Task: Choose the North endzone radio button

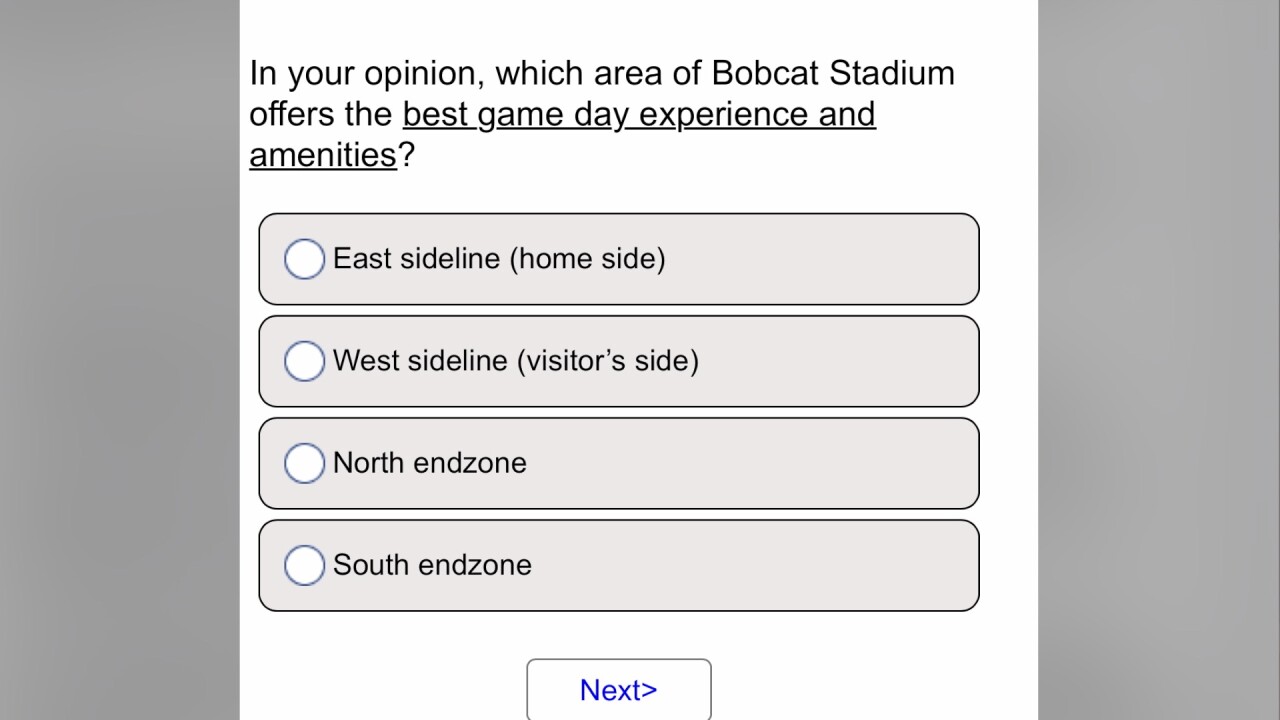Action: 304,463
